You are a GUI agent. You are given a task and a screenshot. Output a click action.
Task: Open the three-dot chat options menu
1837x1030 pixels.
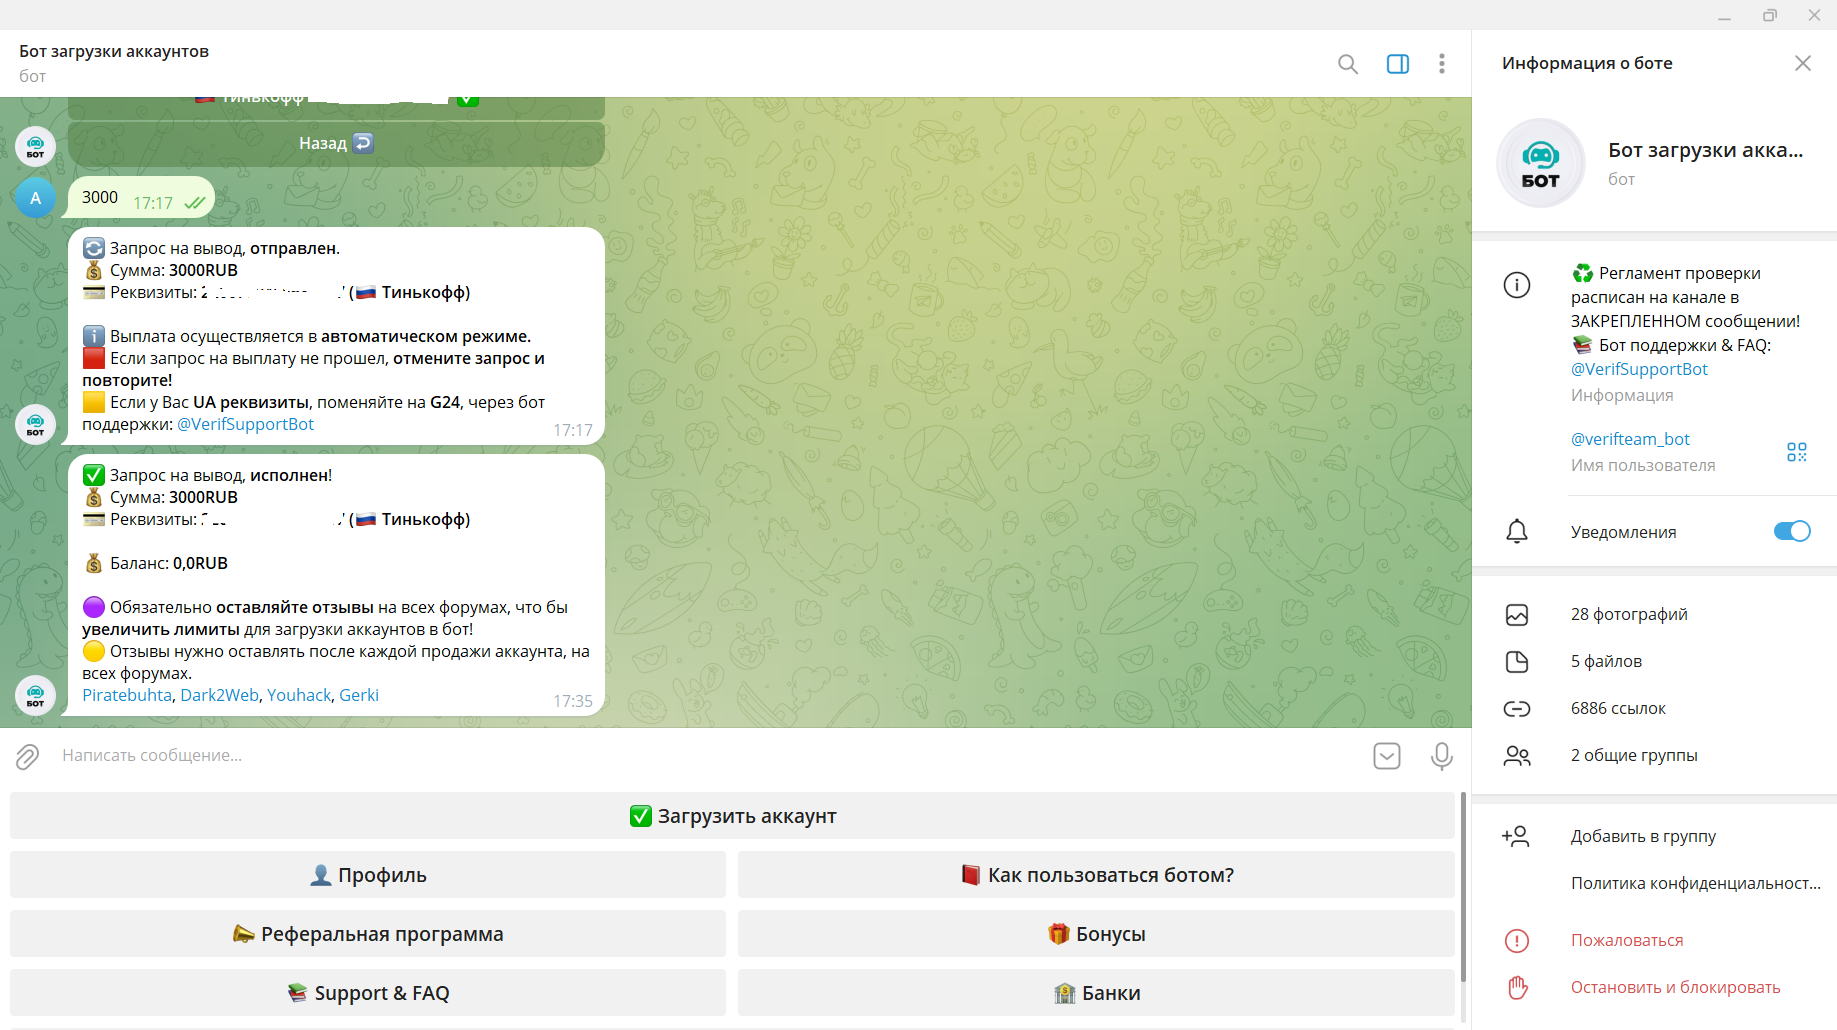[x=1441, y=64]
